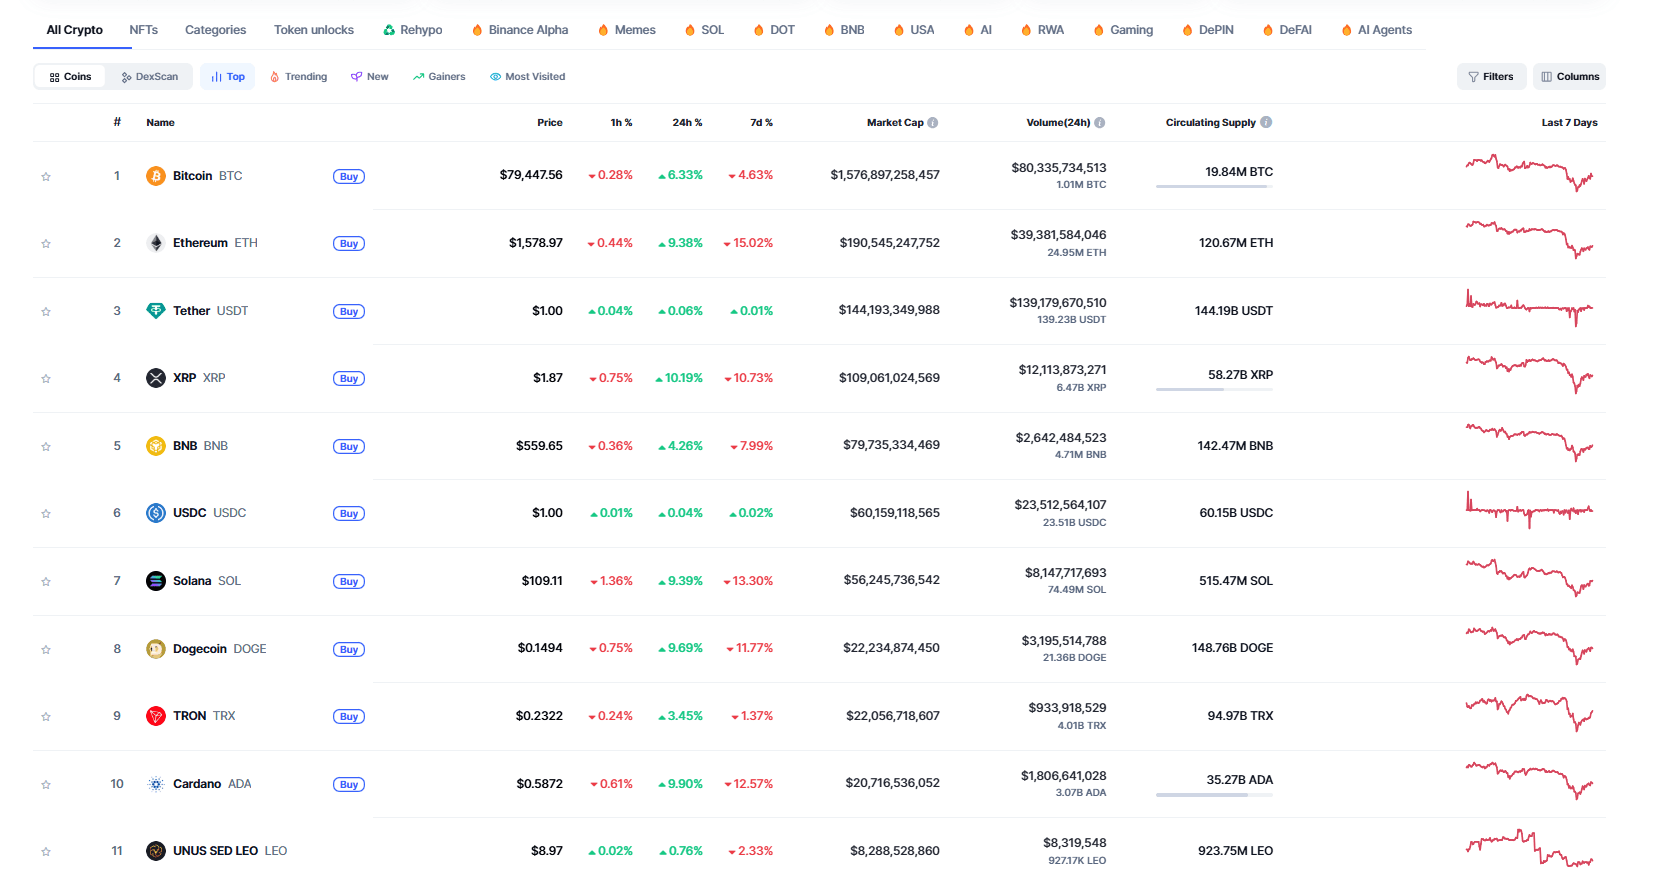This screenshot has height=882, width=1668.
Task: Click the Ethereum coin logo
Action: tap(156, 243)
